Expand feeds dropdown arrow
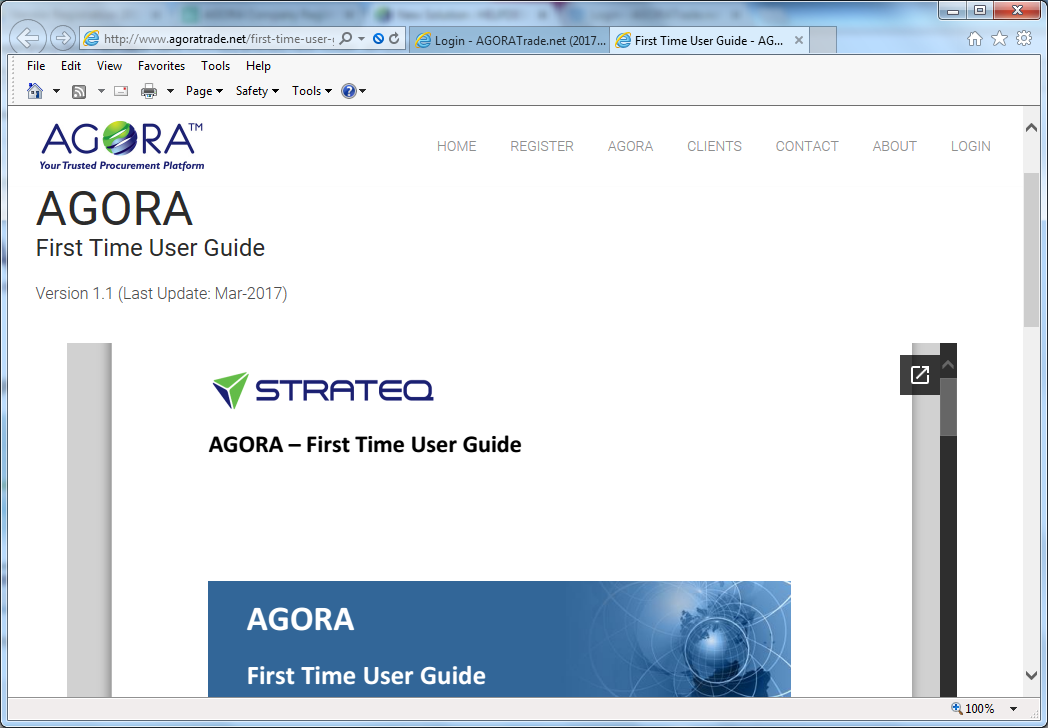 click(x=101, y=91)
